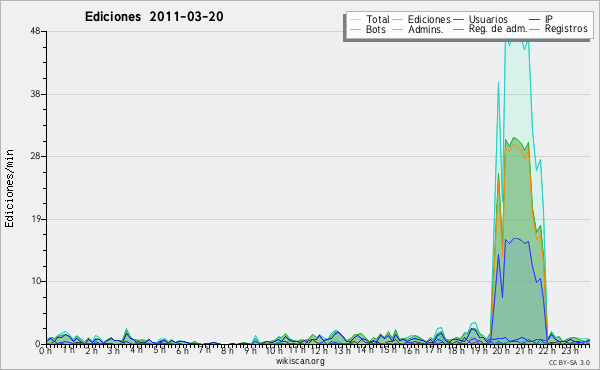600x370 pixels.
Task: Click the Total legend line swatch
Action: 355,20
